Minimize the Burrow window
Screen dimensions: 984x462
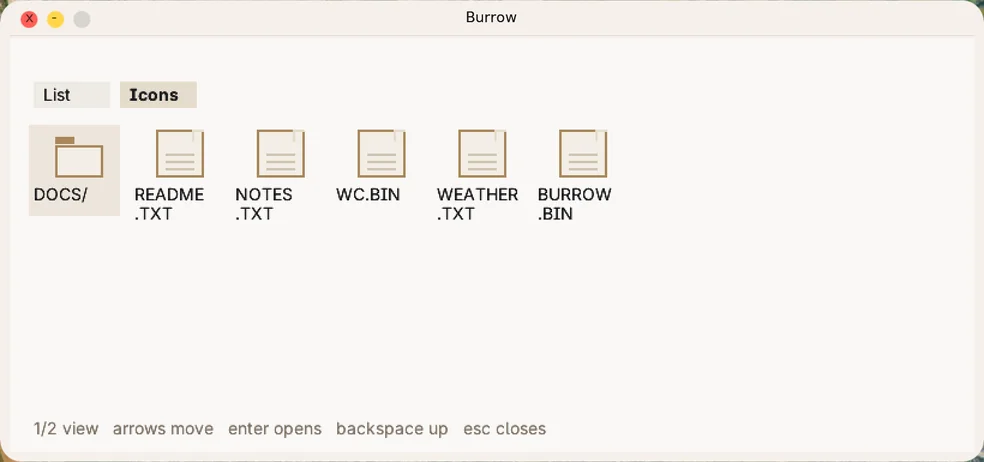[55, 19]
